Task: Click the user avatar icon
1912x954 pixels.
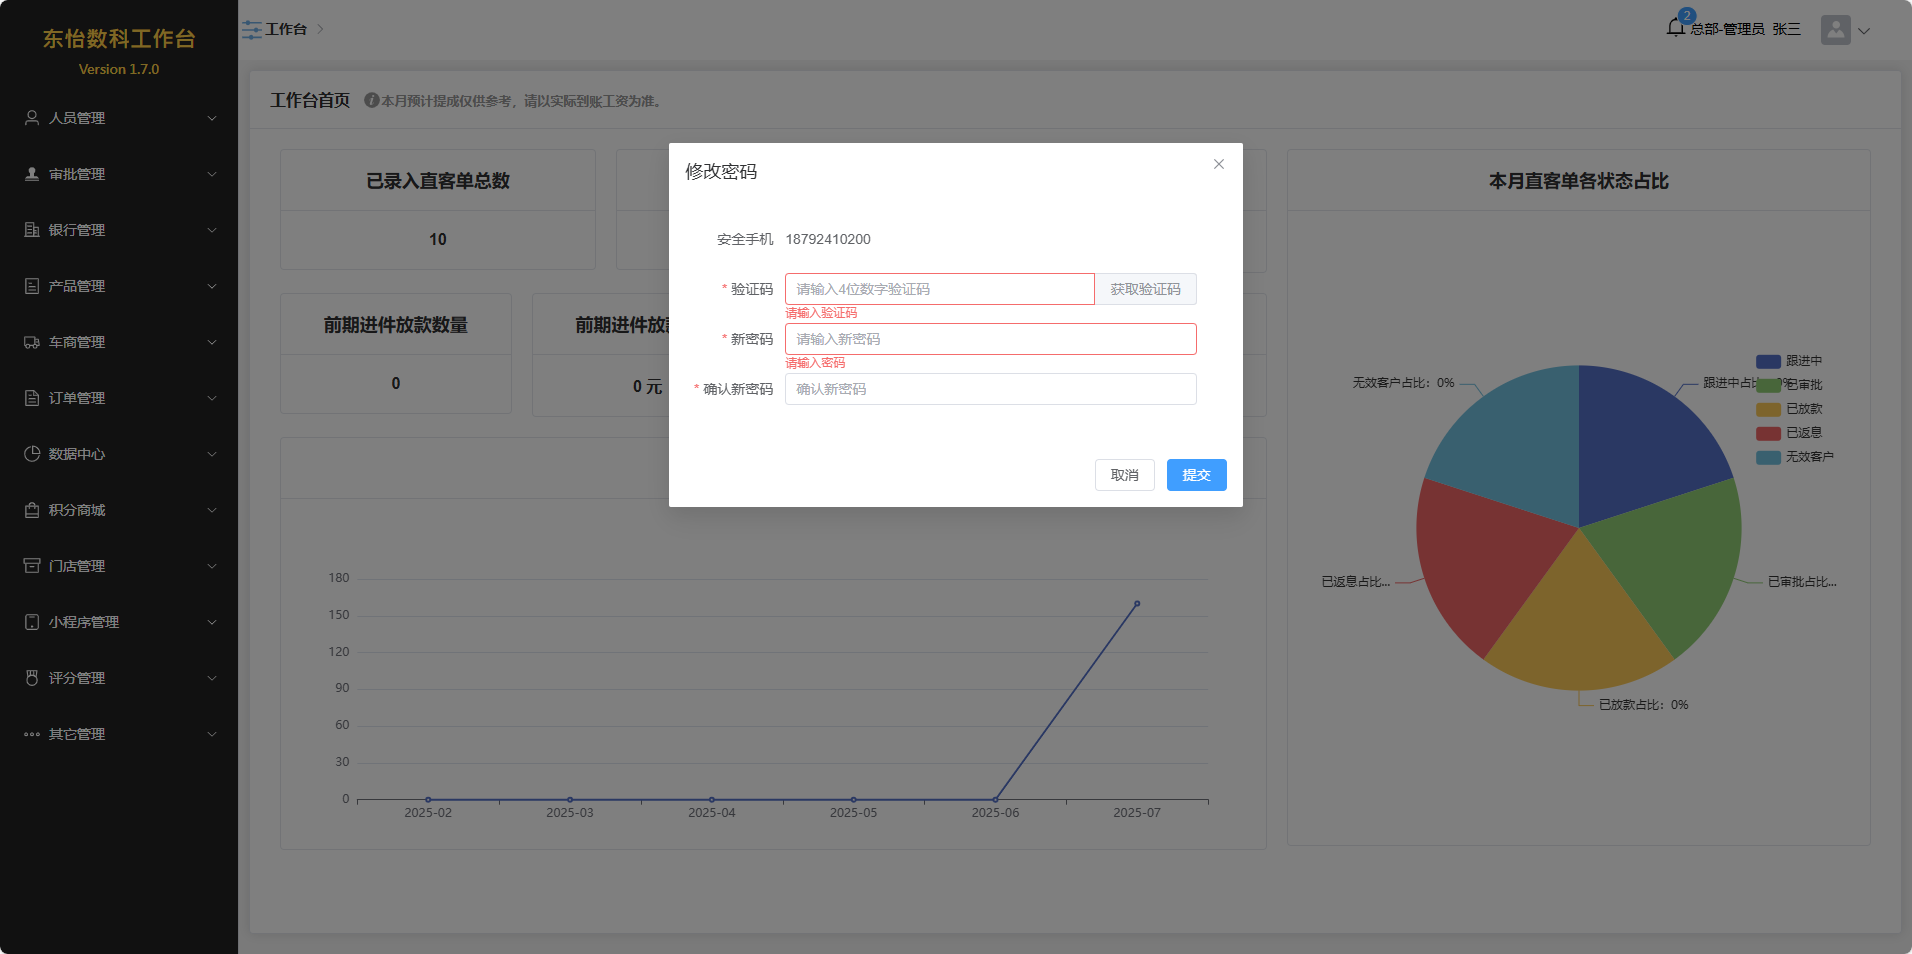Action: pyautogui.click(x=1835, y=30)
